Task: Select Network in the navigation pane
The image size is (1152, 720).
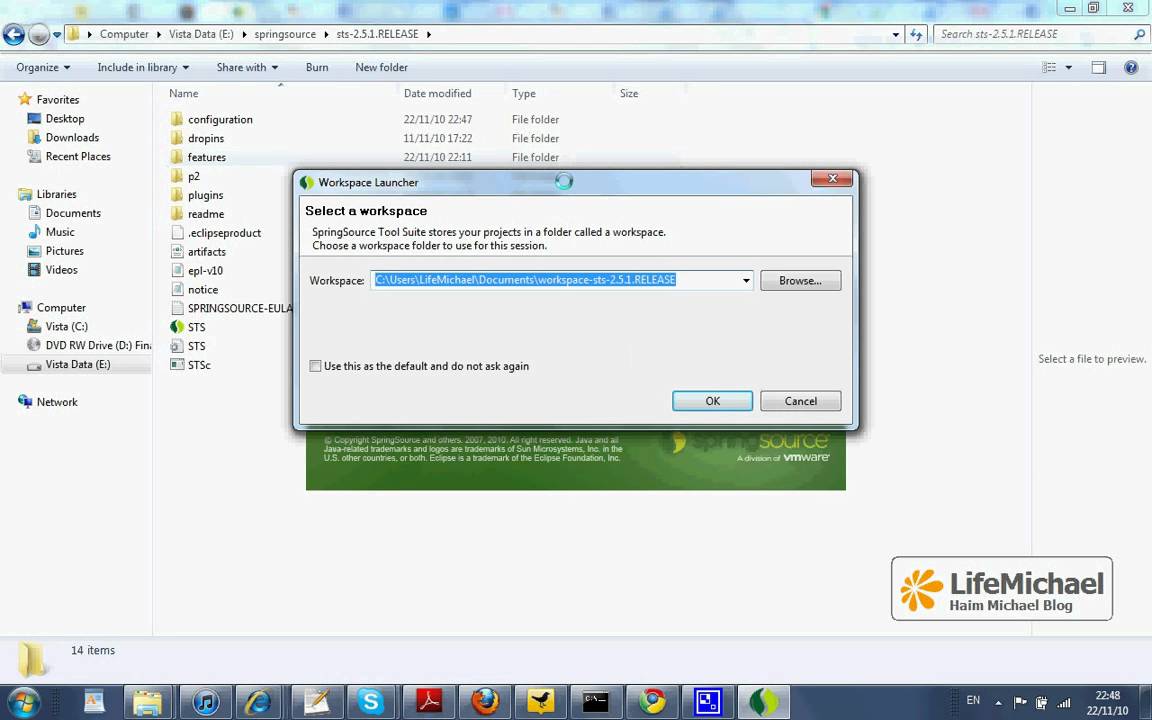Action: click(x=57, y=402)
